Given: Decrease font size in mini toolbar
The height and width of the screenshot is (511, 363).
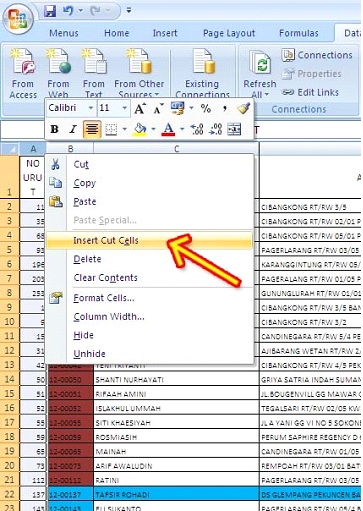Looking at the screenshot, I should [x=158, y=108].
